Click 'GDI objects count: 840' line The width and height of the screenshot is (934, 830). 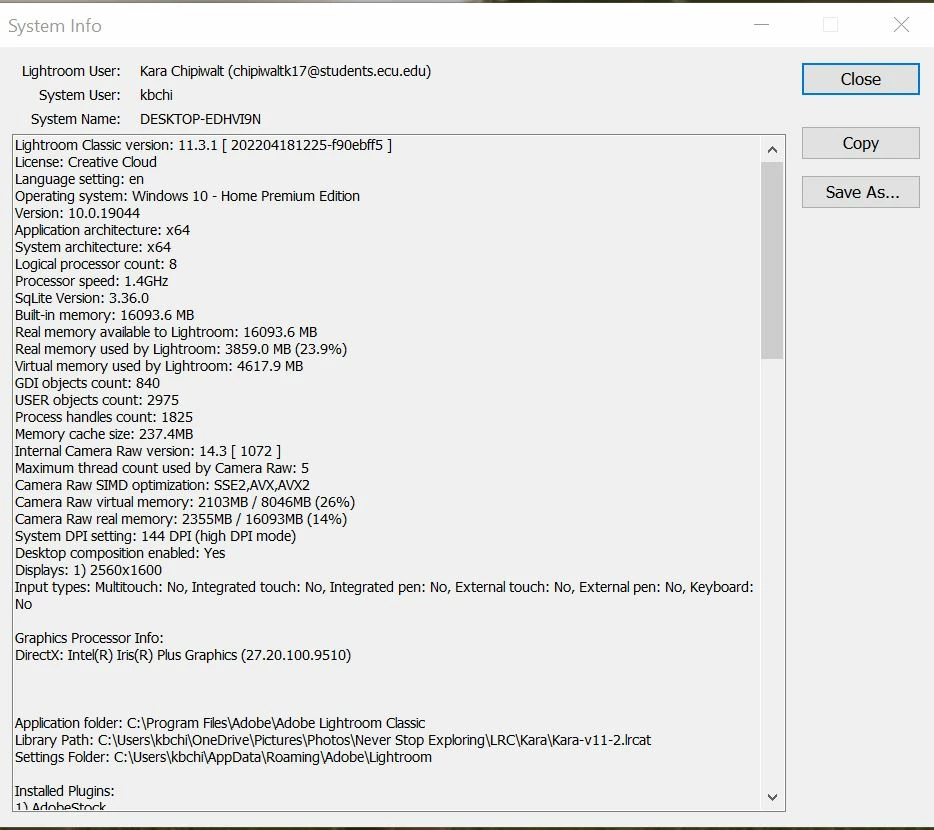88,383
